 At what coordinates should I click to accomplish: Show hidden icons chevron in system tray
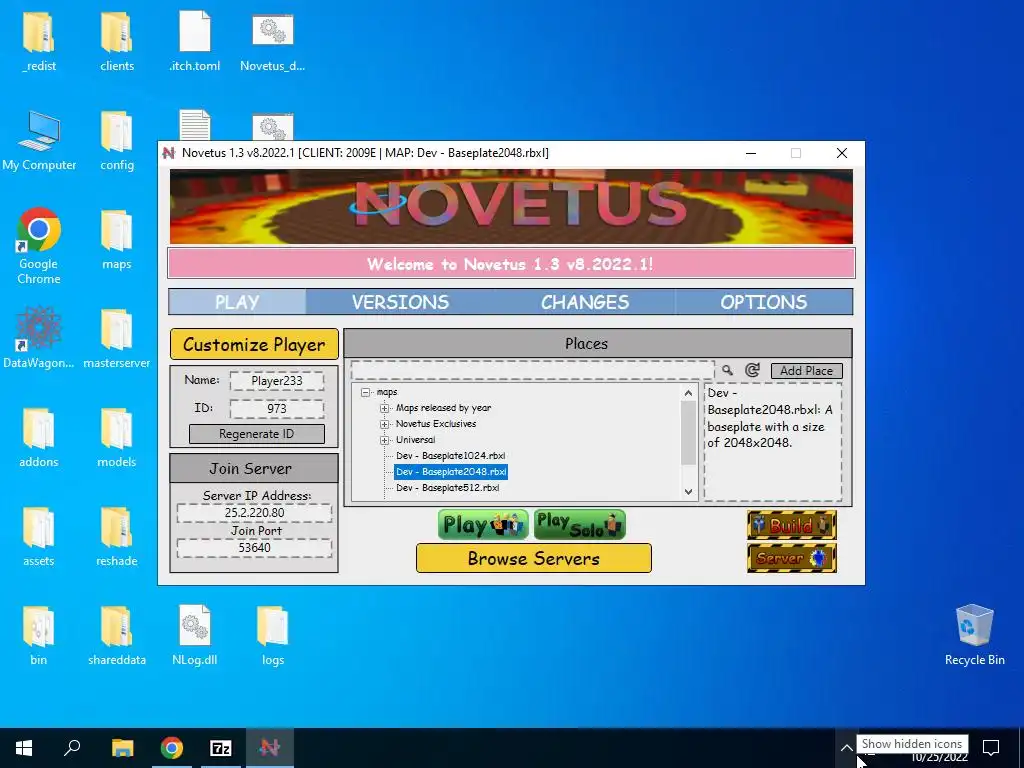click(846, 748)
